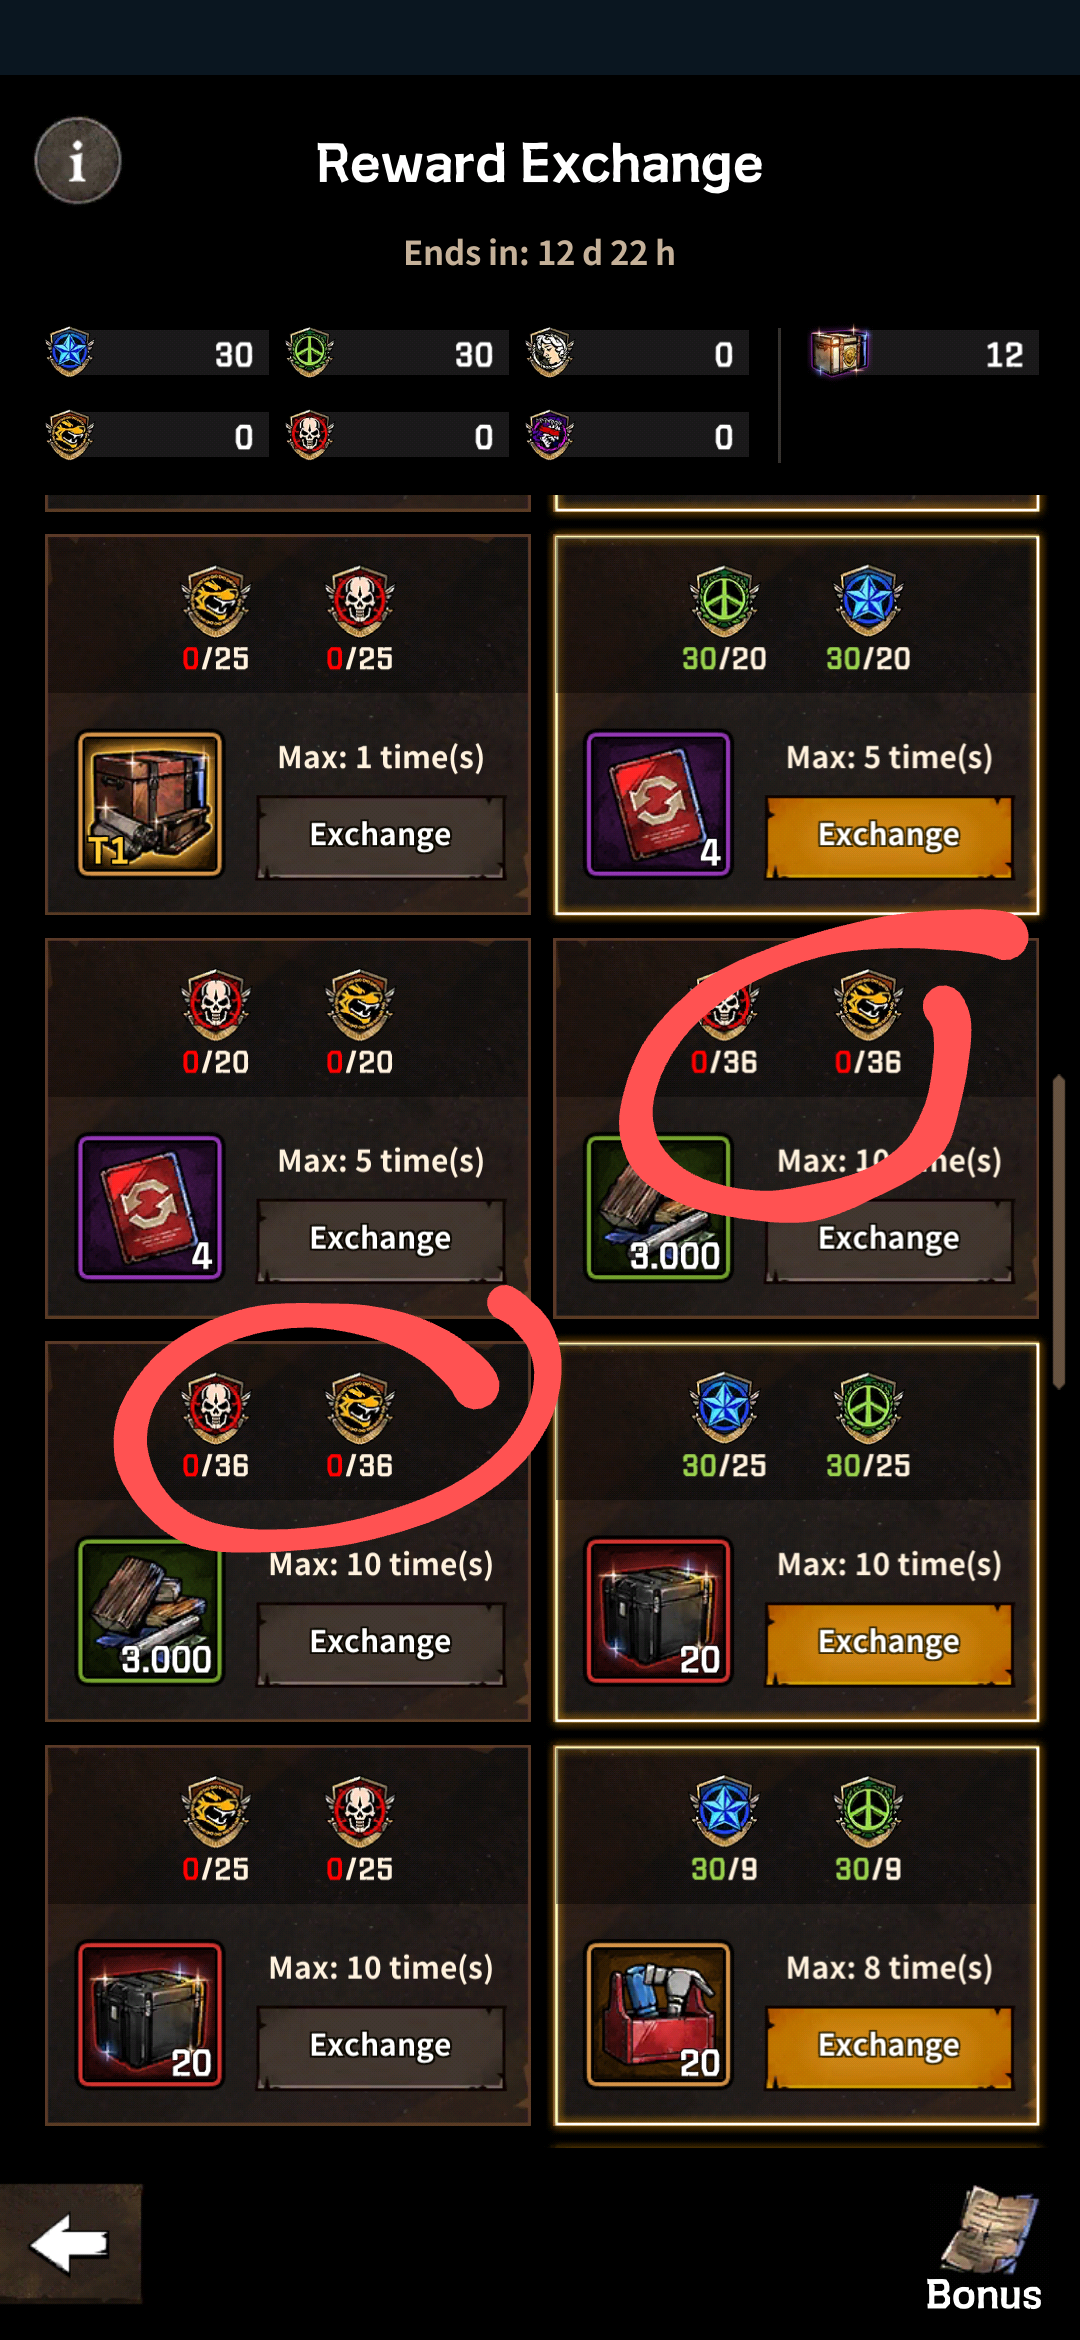Open the Bonus map icon
Screen dimensions: 1080x2340
[984, 2252]
